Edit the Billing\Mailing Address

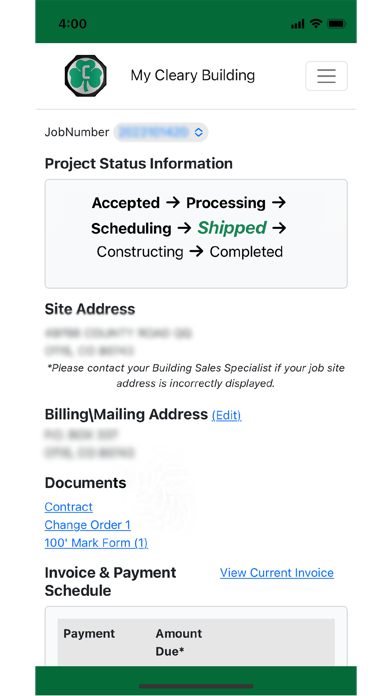point(226,415)
